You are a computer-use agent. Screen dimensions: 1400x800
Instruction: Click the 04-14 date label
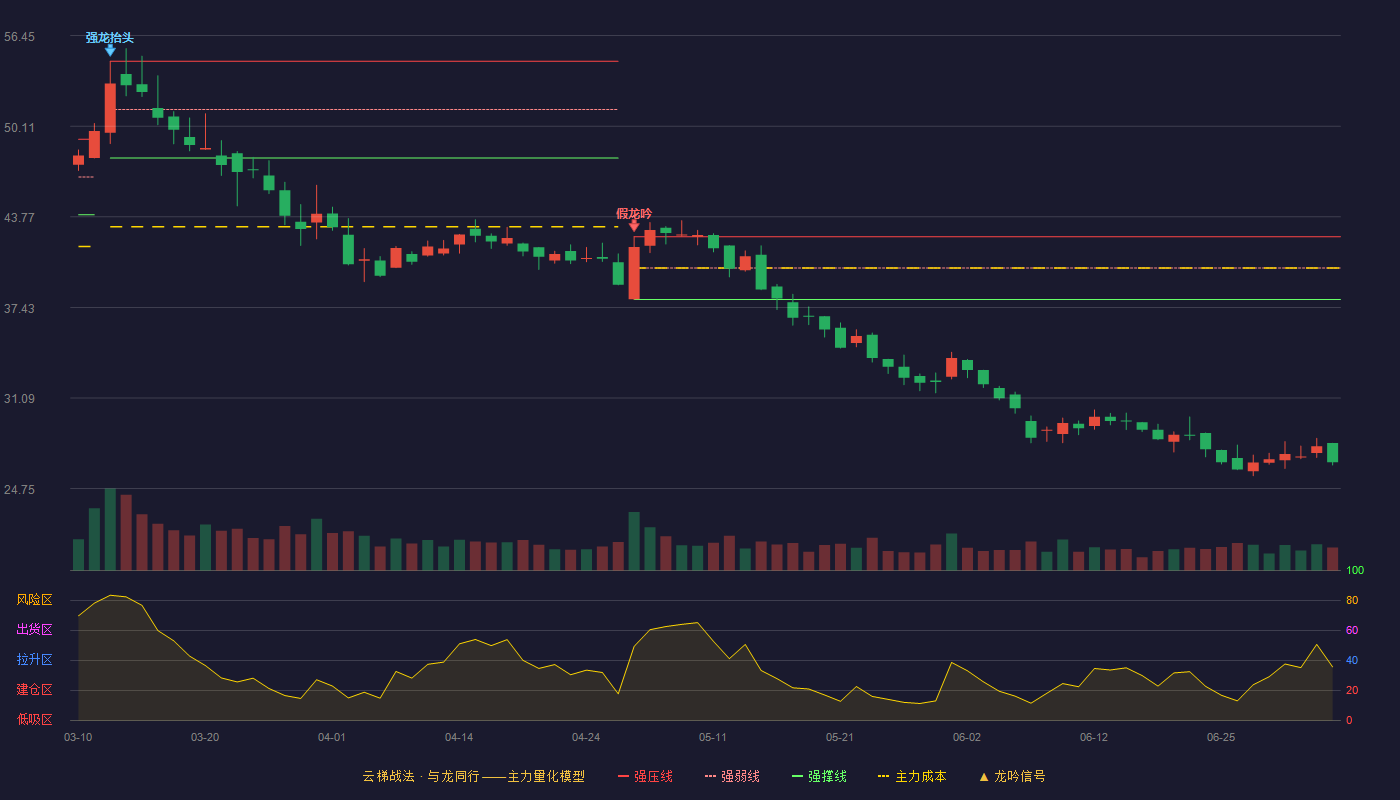(459, 737)
